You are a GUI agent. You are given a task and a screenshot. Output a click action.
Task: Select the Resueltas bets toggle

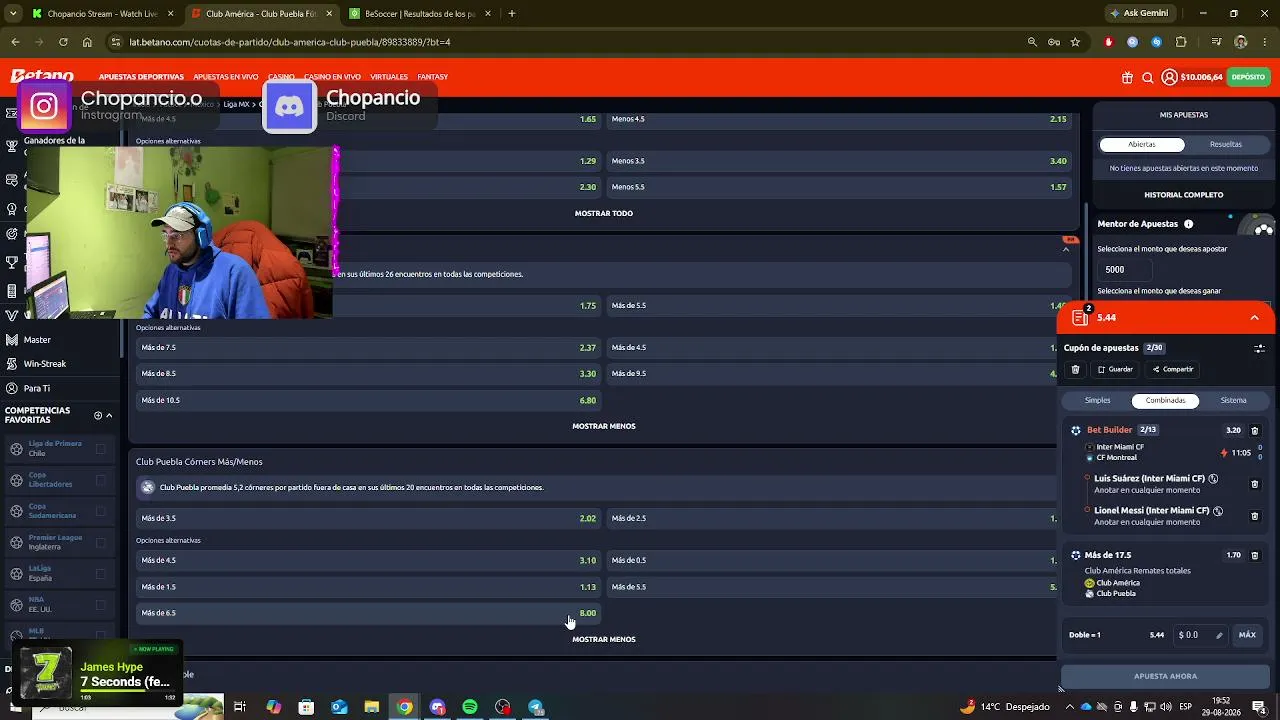[x=1226, y=144]
